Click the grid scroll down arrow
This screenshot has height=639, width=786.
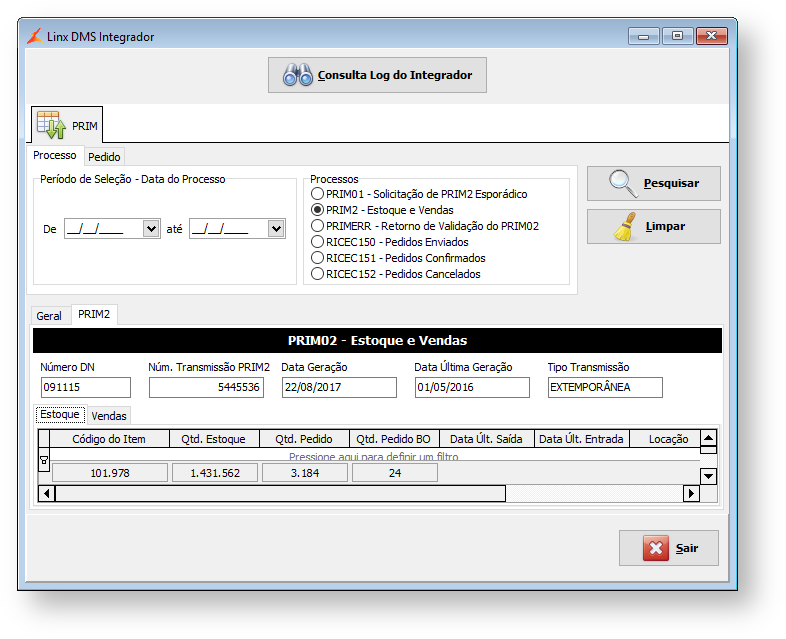[x=708, y=476]
